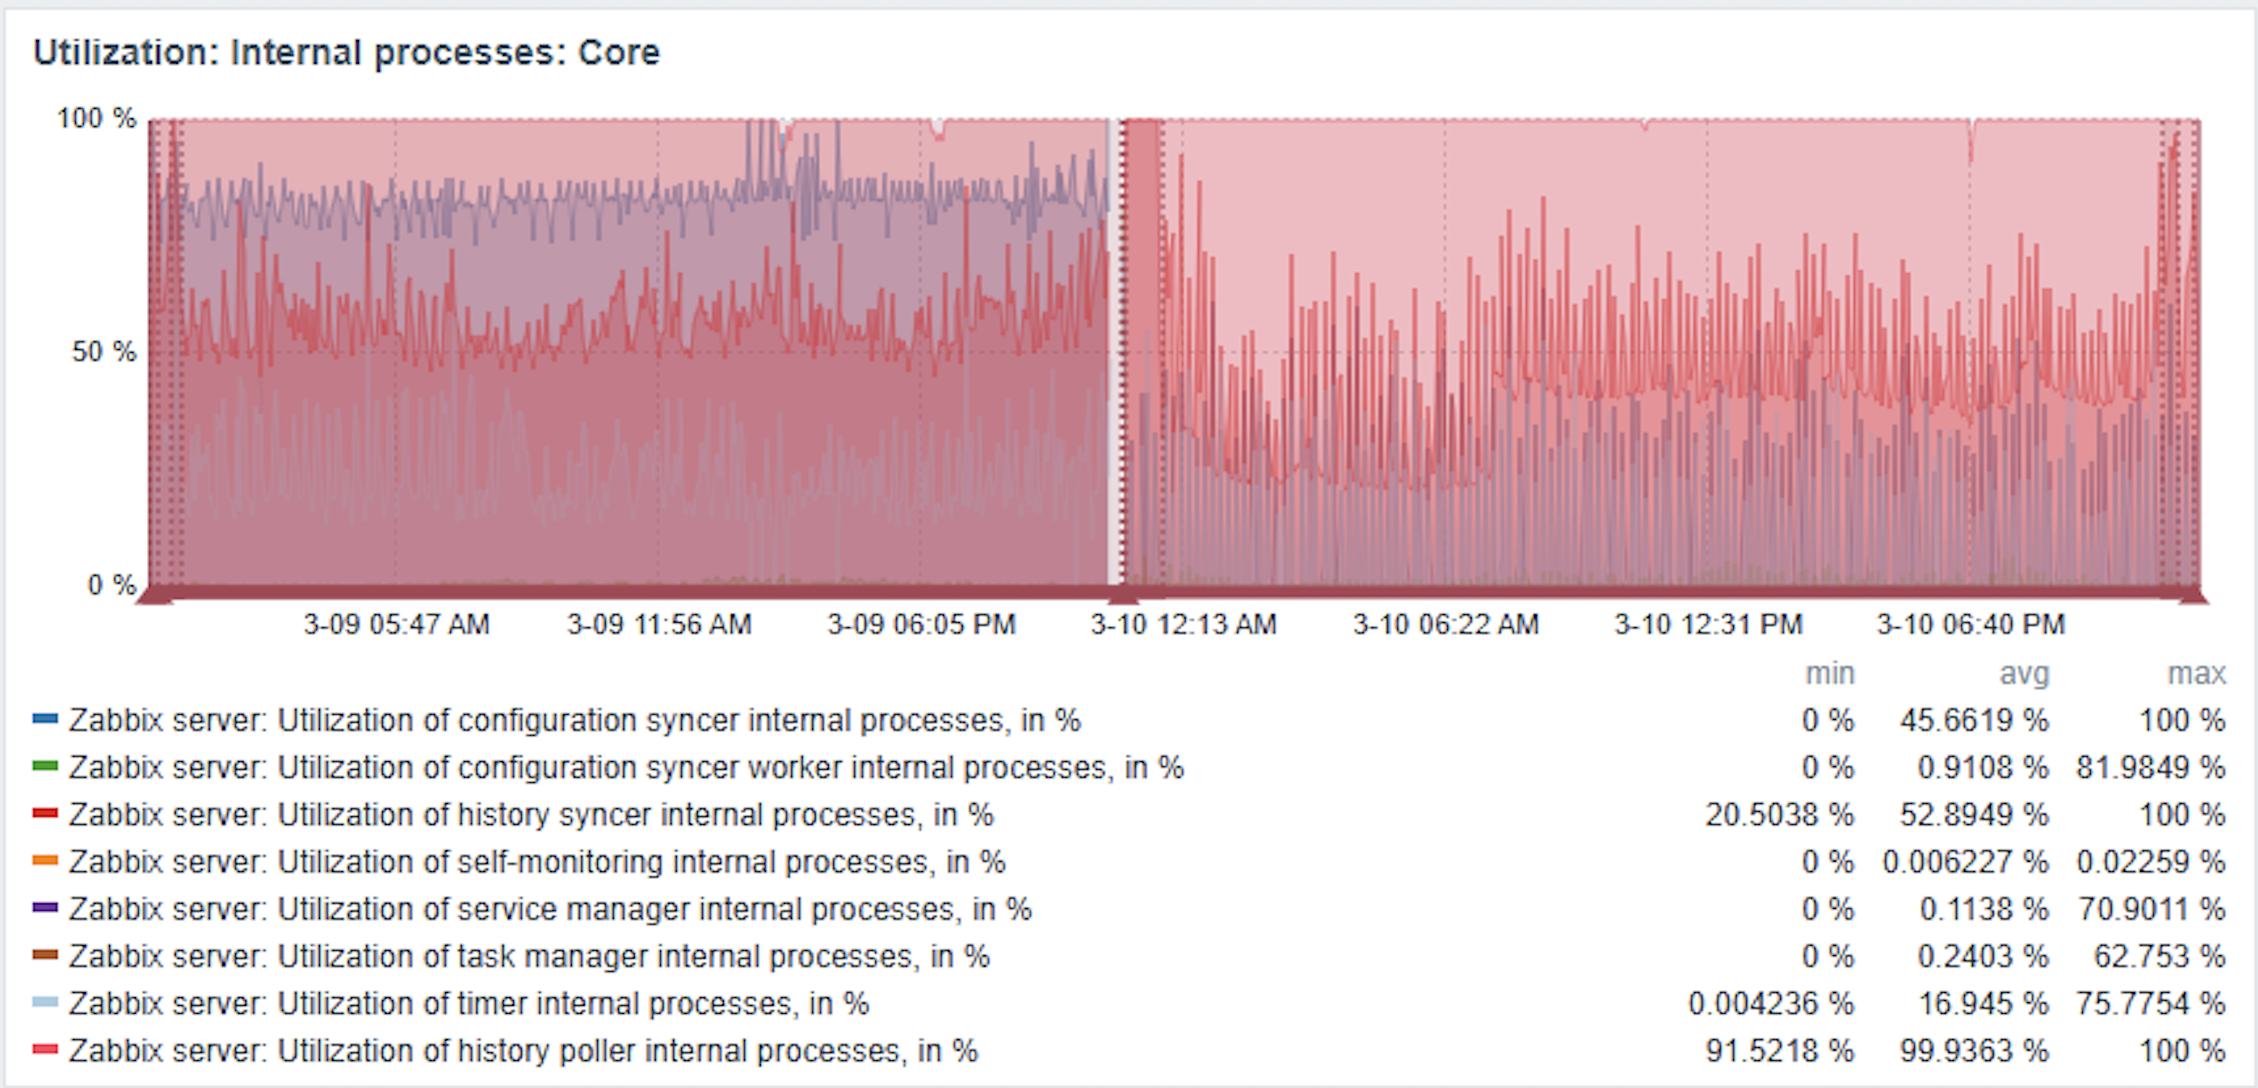Click the purple service manager legend swatch
The height and width of the screenshot is (1088, 2258).
tap(45, 907)
